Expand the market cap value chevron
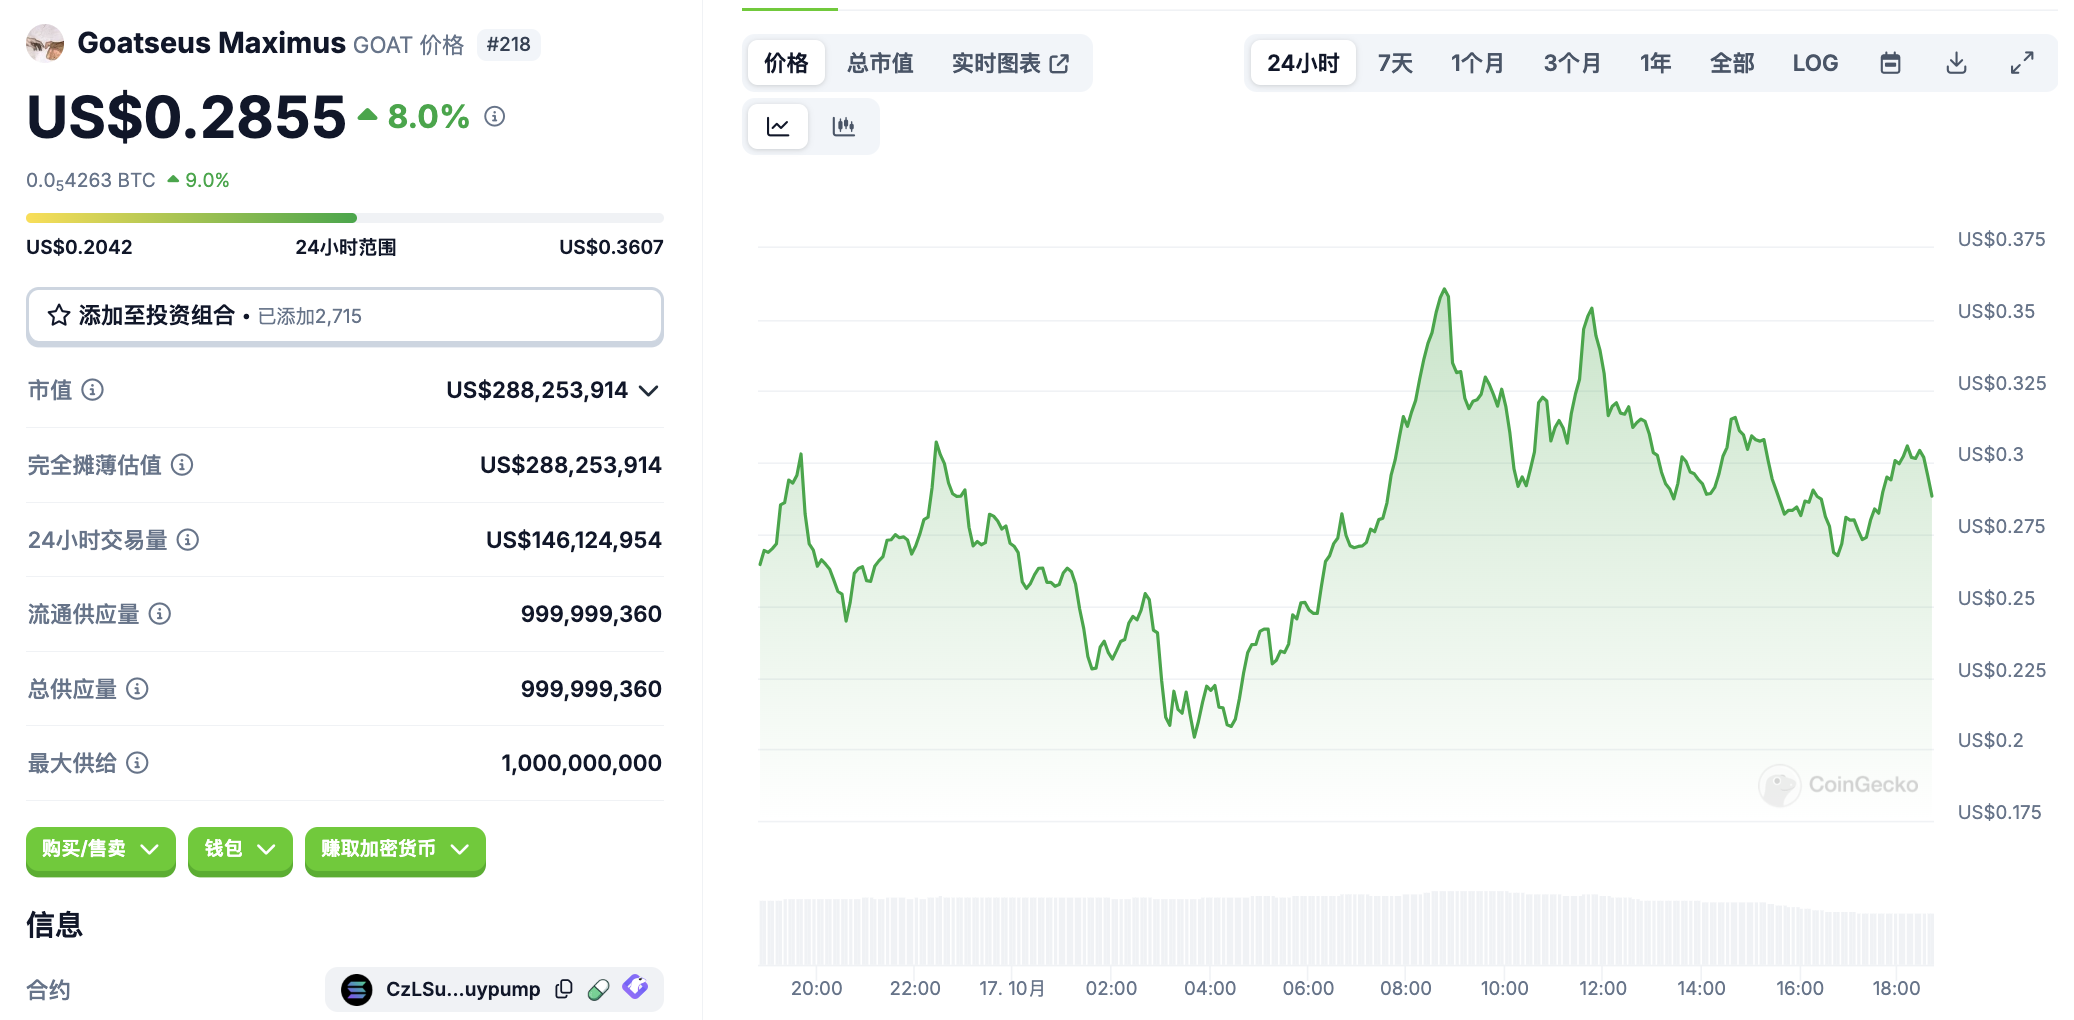 coord(649,390)
